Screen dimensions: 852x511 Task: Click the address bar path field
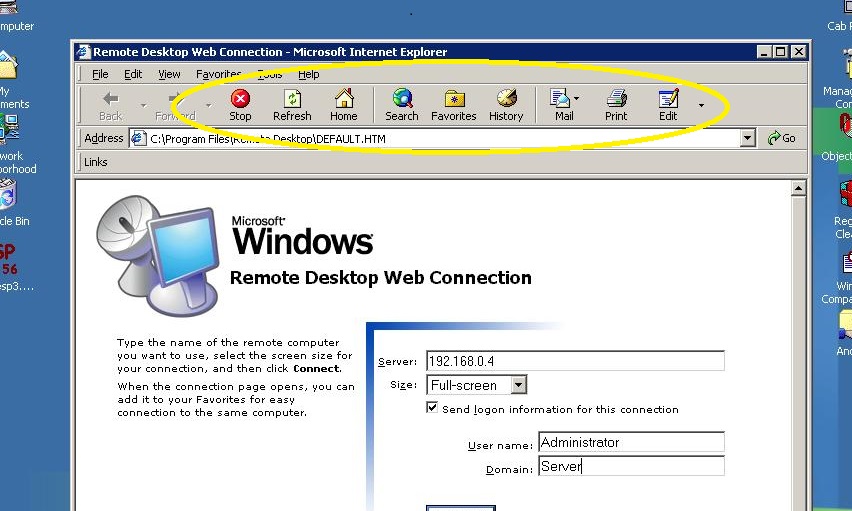click(443, 139)
